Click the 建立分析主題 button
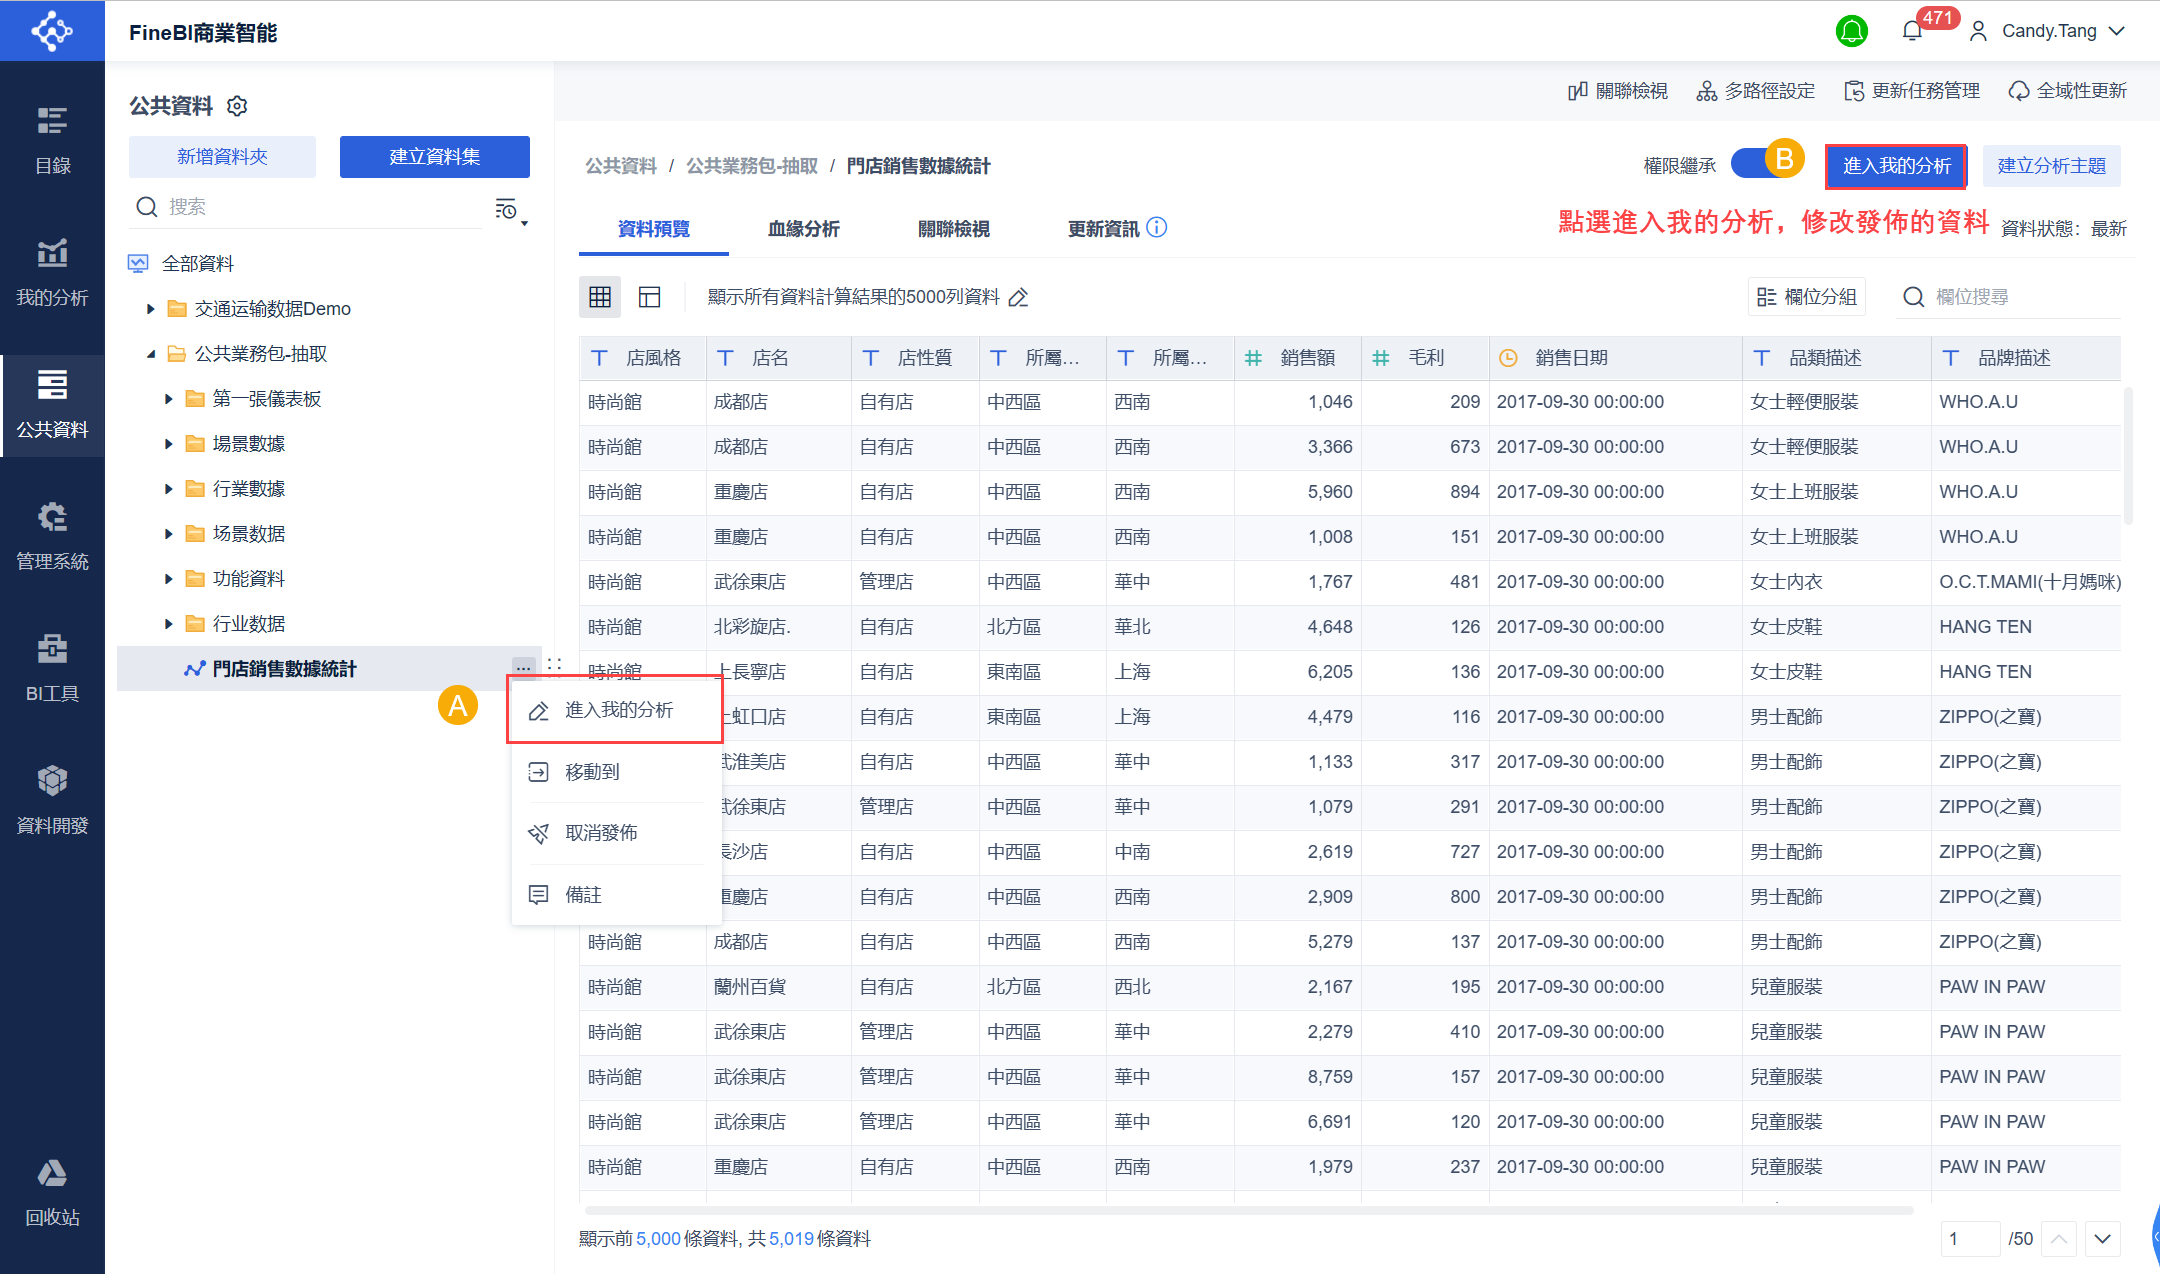The image size is (2160, 1274). coord(2051,166)
